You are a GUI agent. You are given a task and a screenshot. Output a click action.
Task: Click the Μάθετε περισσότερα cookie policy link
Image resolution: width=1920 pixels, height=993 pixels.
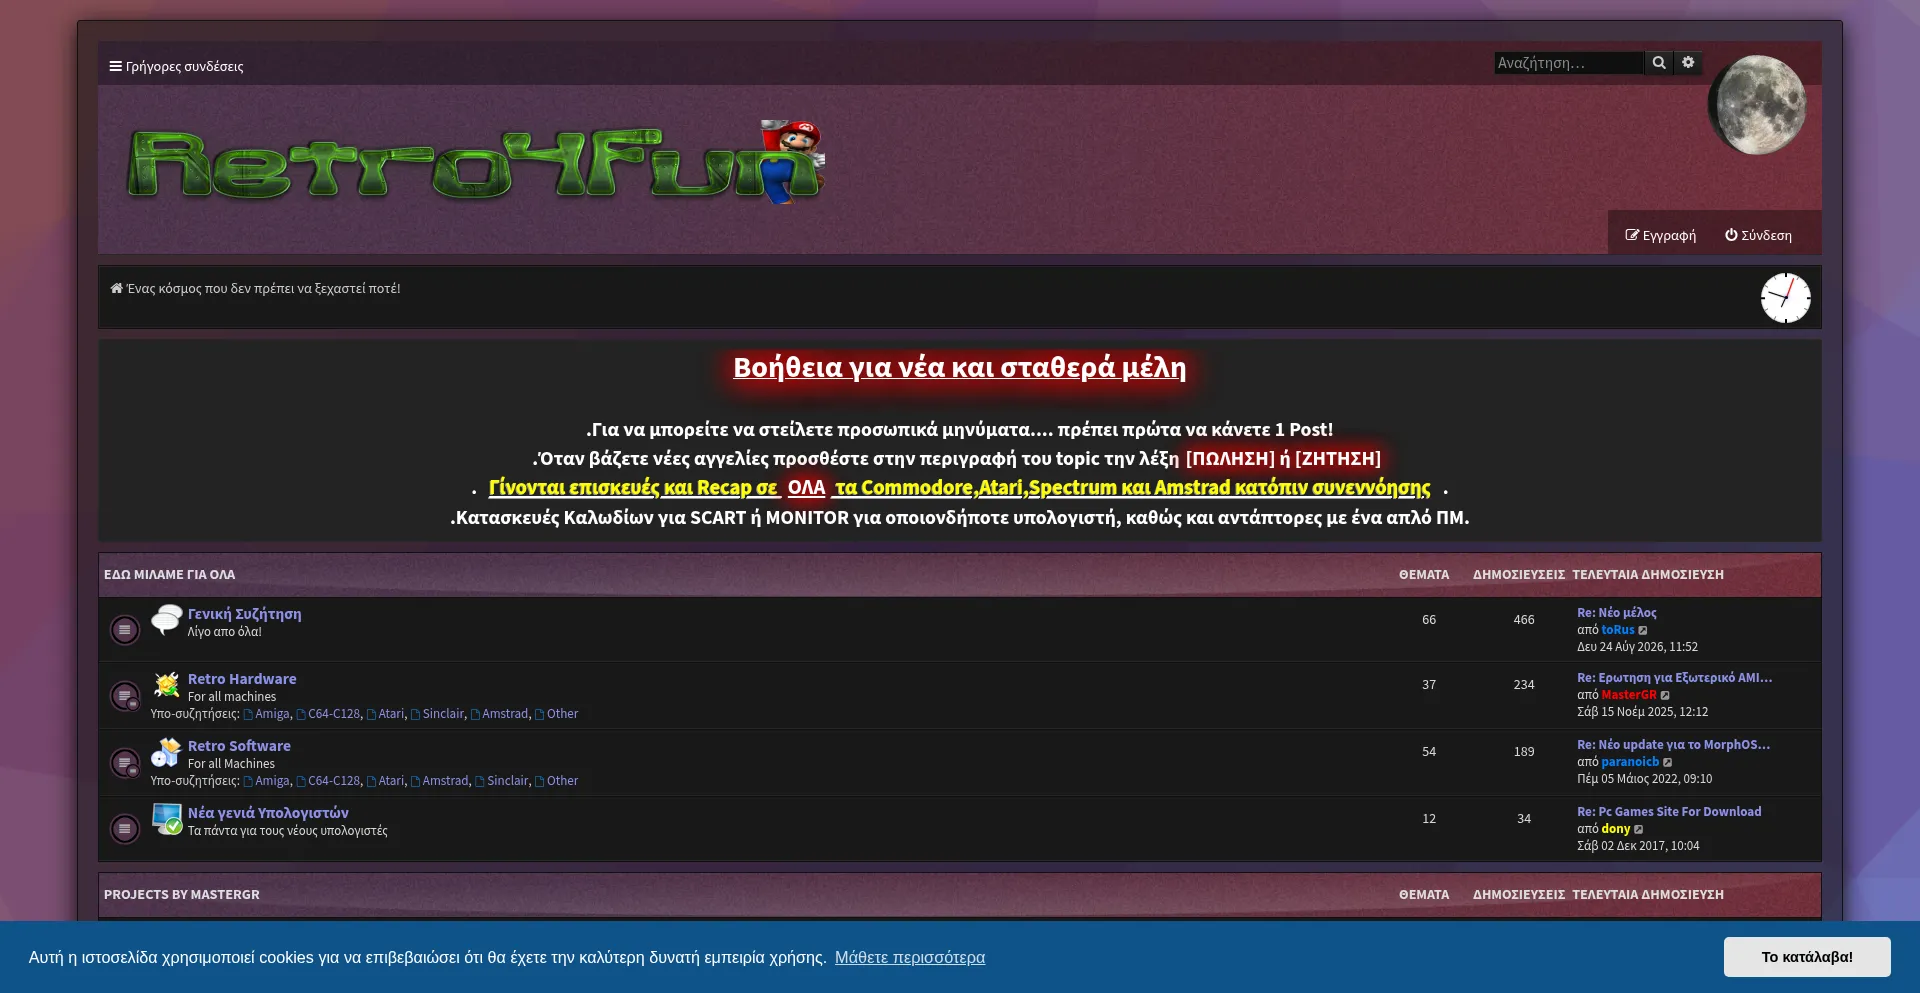(910, 957)
